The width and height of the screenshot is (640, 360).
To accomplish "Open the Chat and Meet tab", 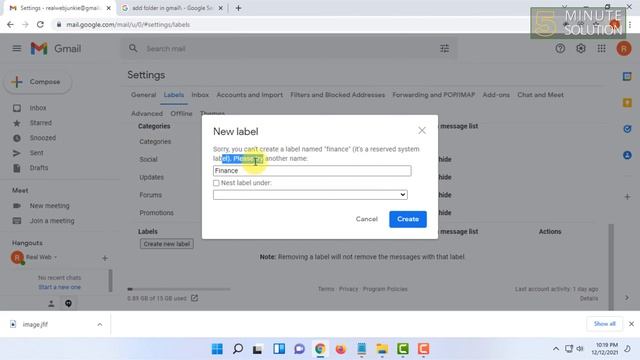I will tap(540, 95).
